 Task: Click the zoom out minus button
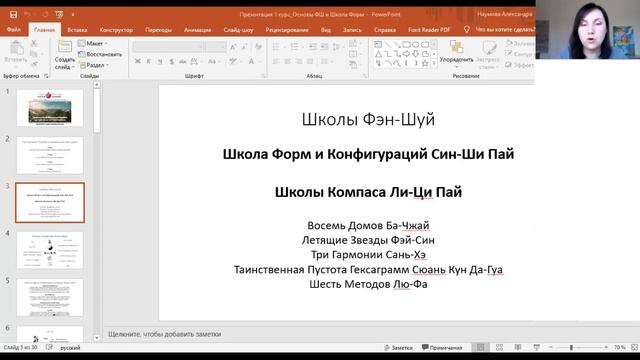pyautogui.click(x=551, y=347)
